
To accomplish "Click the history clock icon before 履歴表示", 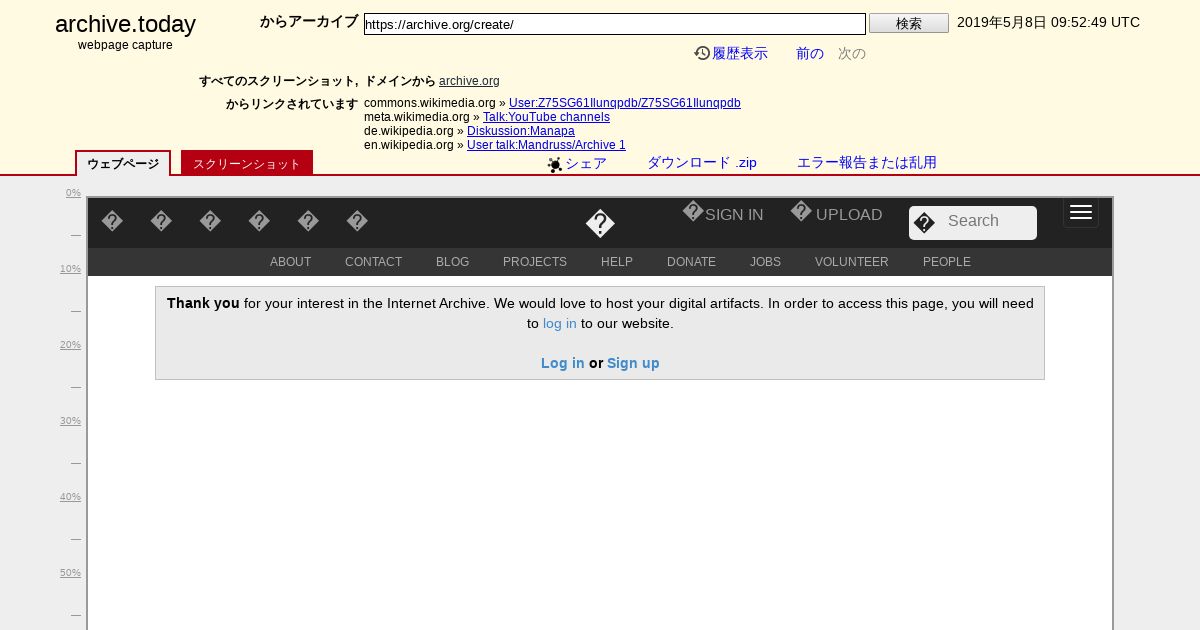I will (x=702, y=53).
